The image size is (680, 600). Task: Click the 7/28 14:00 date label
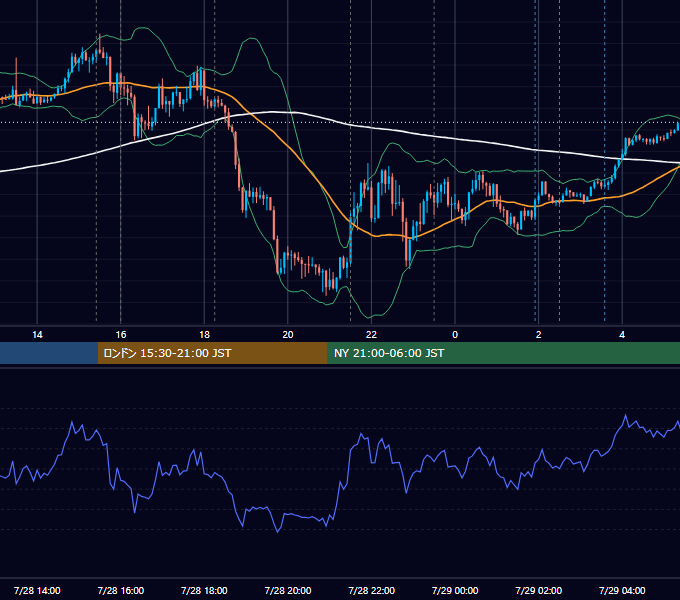[37, 590]
